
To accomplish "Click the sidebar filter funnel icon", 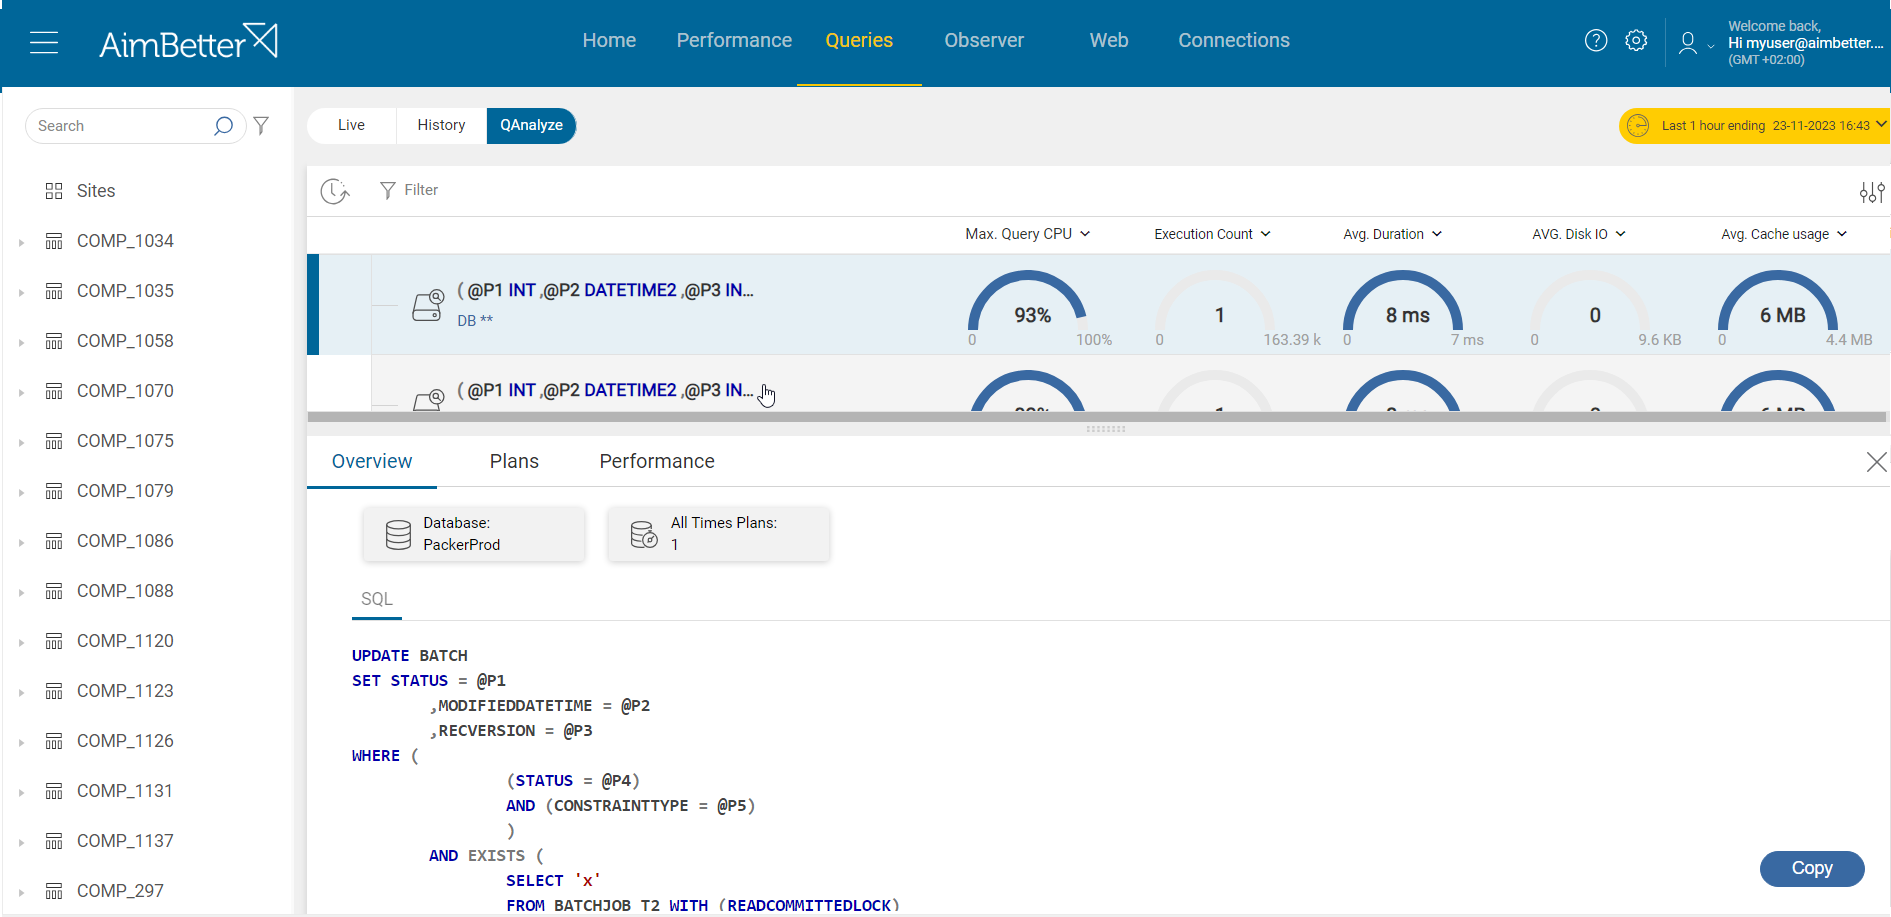I will click(261, 126).
